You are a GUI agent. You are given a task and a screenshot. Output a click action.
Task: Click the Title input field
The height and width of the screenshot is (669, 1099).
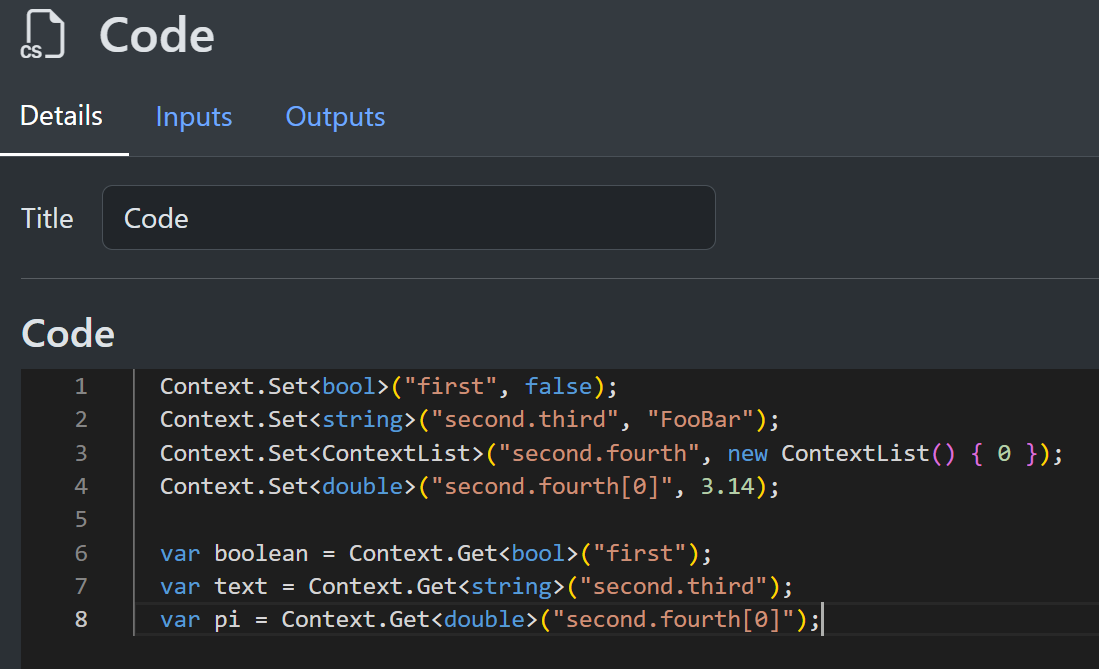pyautogui.click(x=408, y=218)
